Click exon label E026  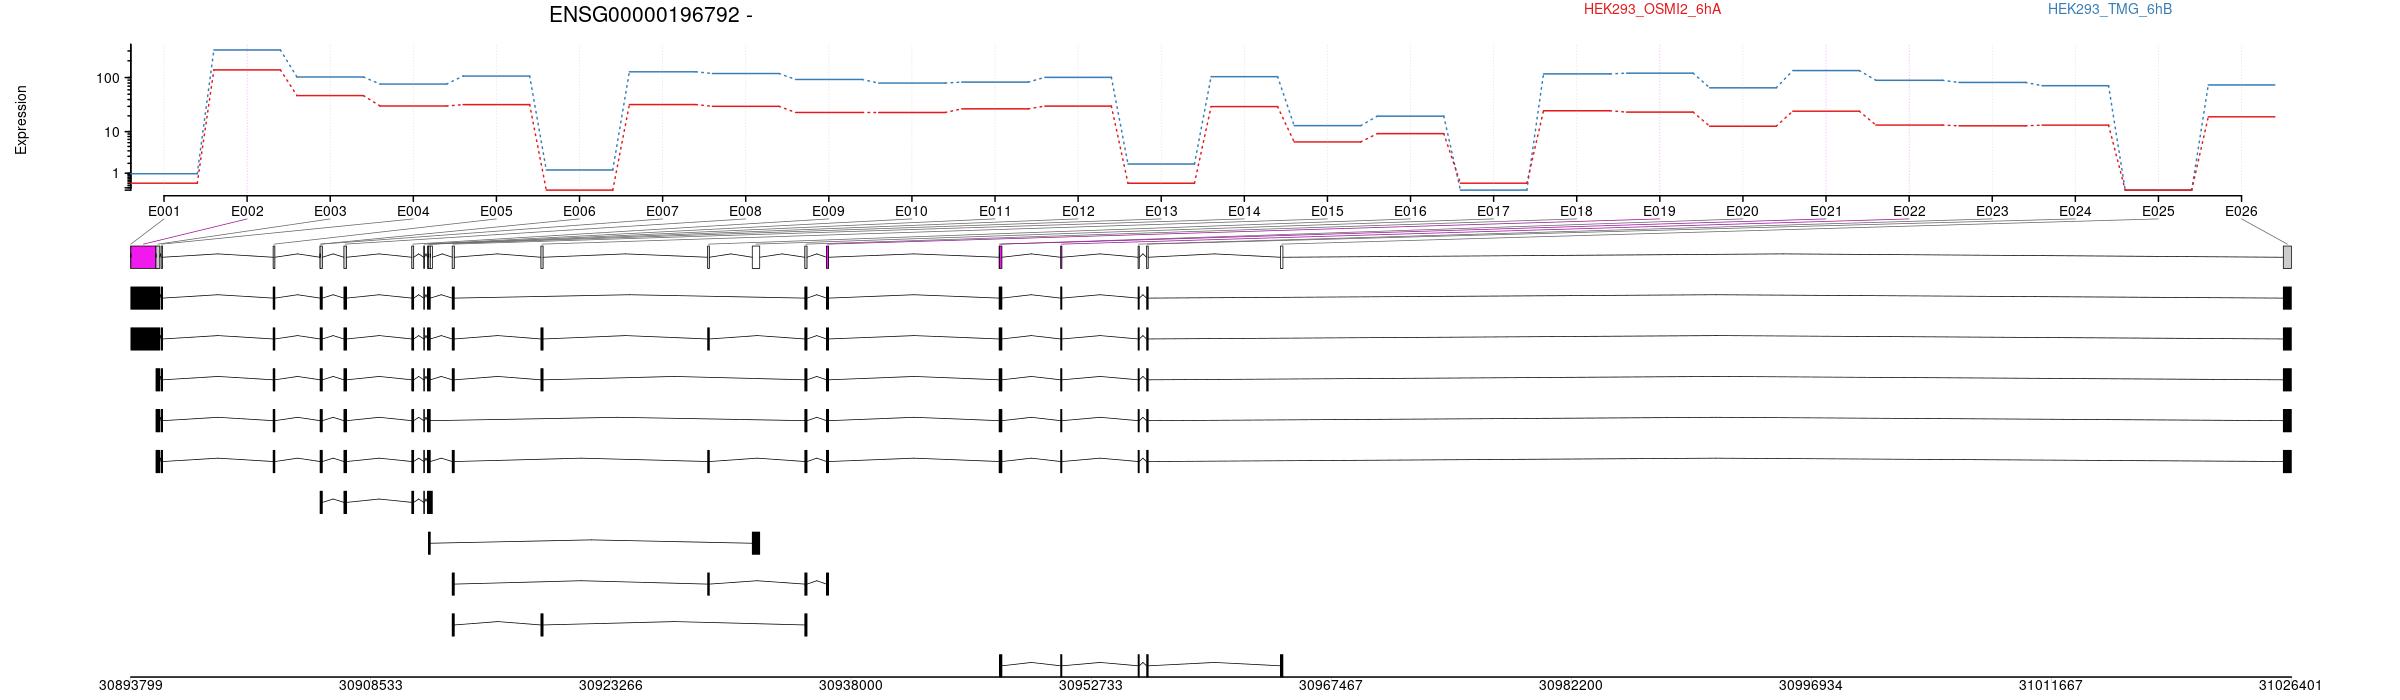[x=2241, y=211]
